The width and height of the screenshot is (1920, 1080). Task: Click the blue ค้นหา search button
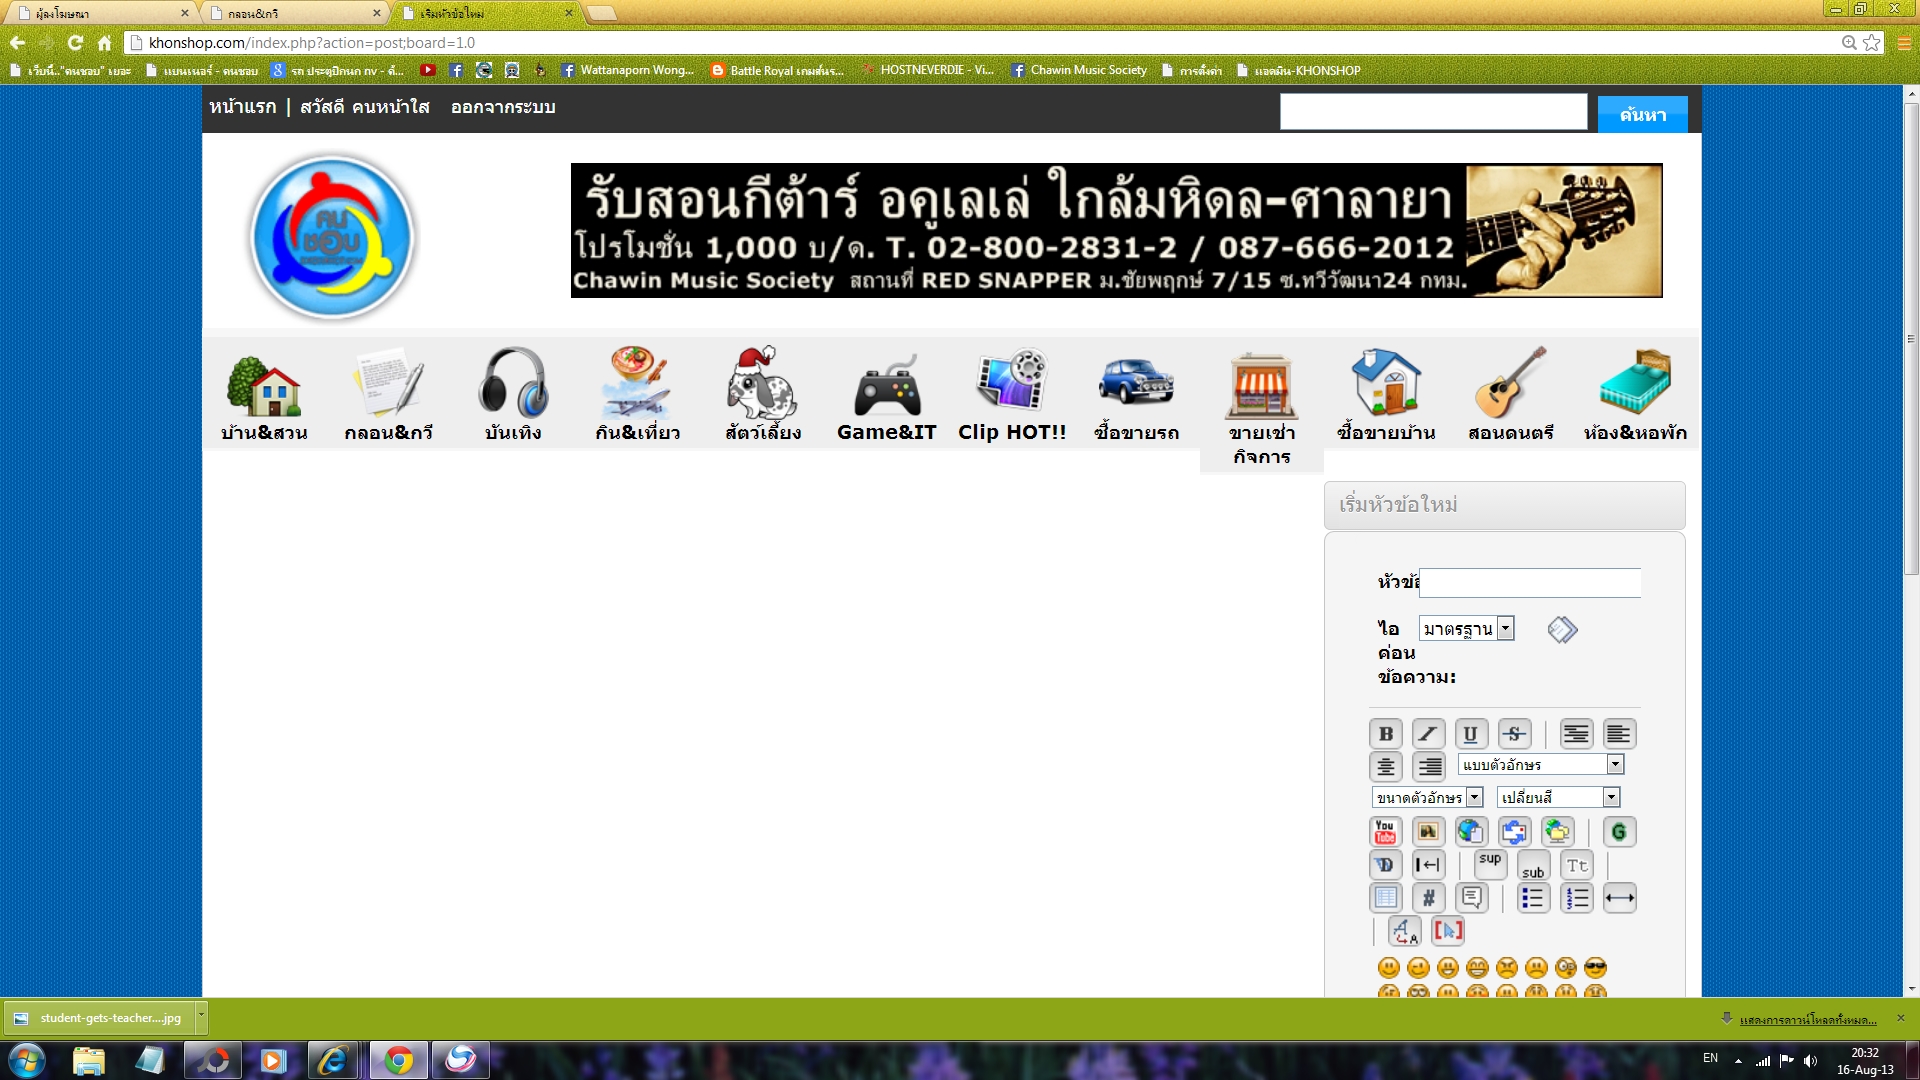(x=1642, y=115)
